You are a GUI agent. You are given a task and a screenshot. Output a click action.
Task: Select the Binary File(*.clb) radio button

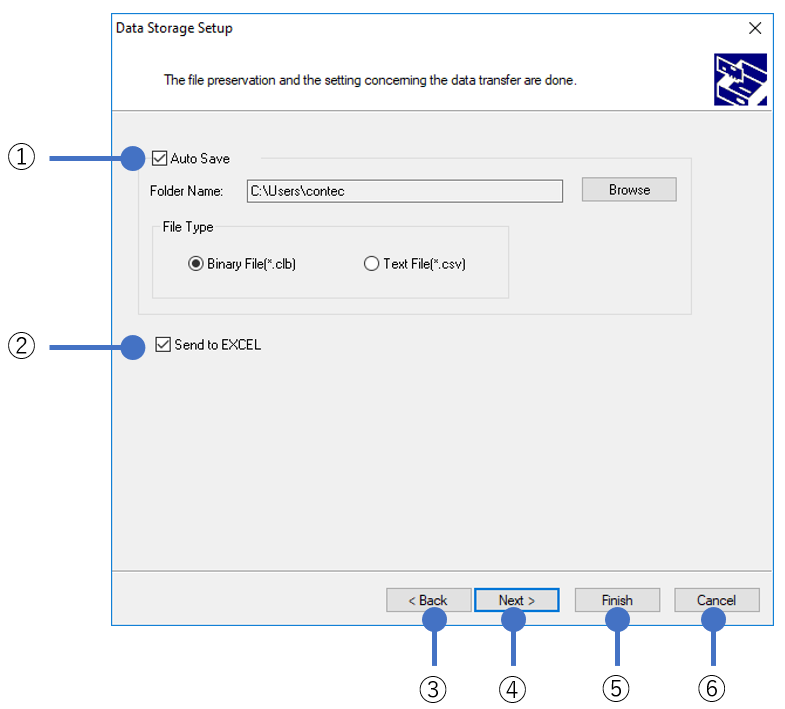tap(196, 264)
